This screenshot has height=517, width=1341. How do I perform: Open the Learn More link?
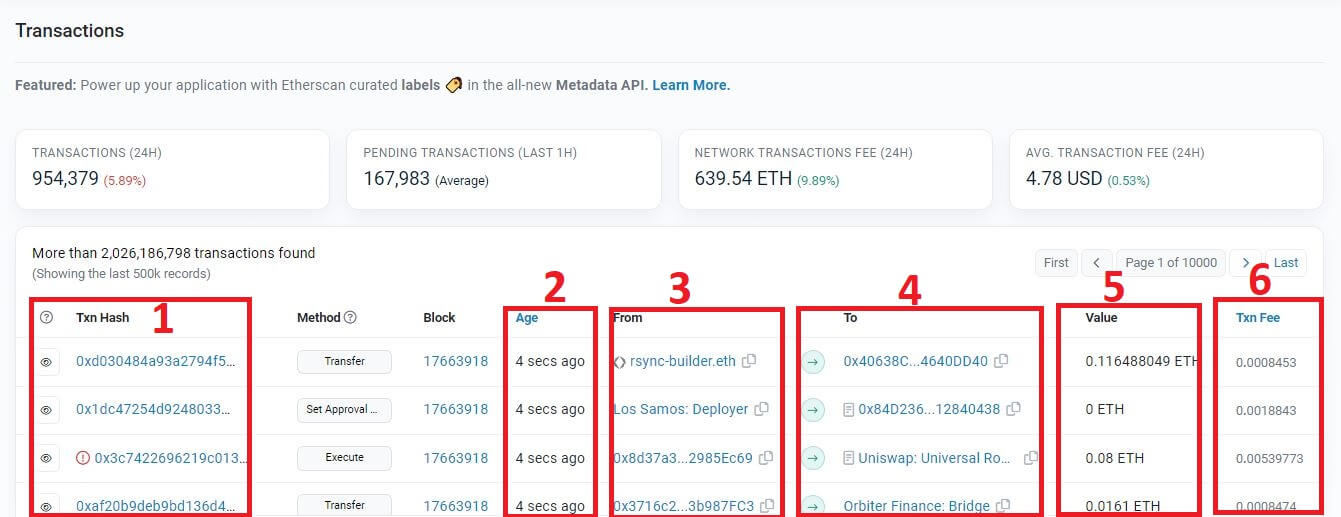click(691, 85)
